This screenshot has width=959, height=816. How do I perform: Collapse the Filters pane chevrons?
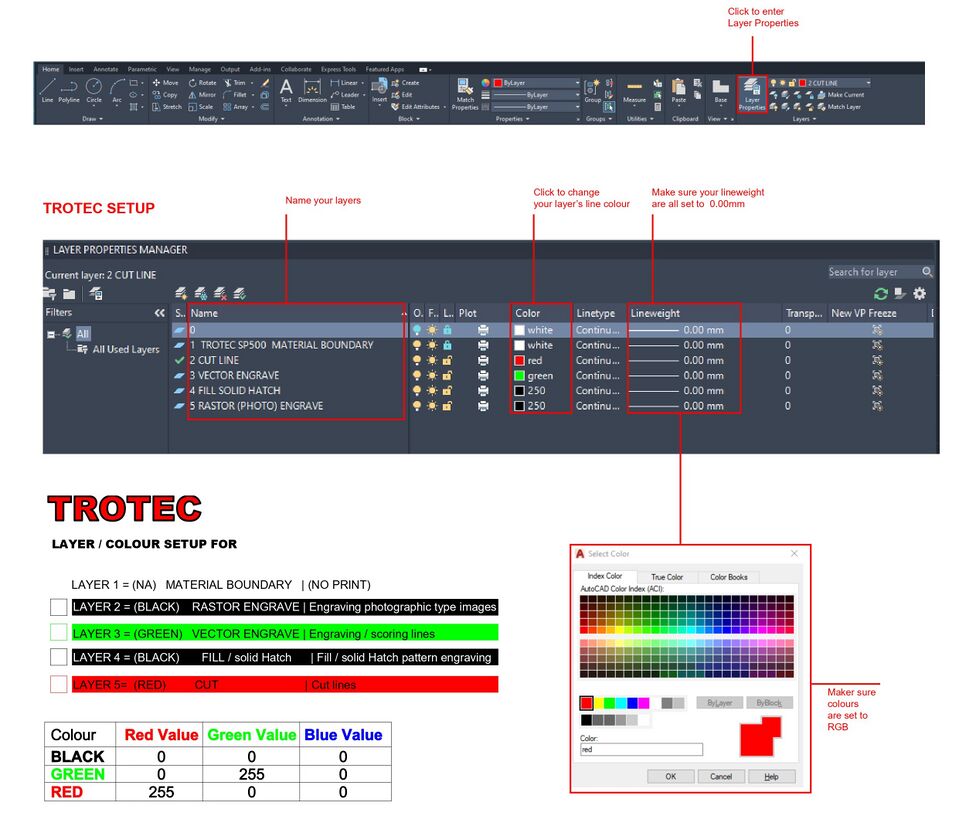[x=160, y=313]
